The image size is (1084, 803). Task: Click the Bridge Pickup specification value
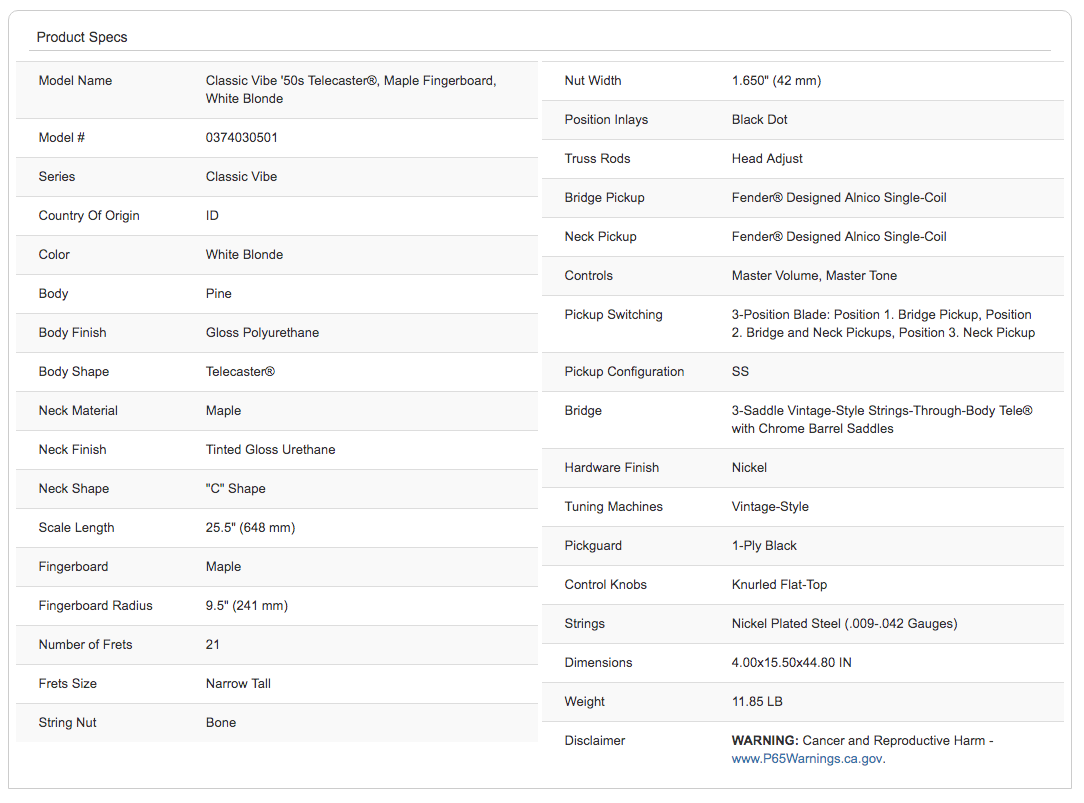click(839, 198)
